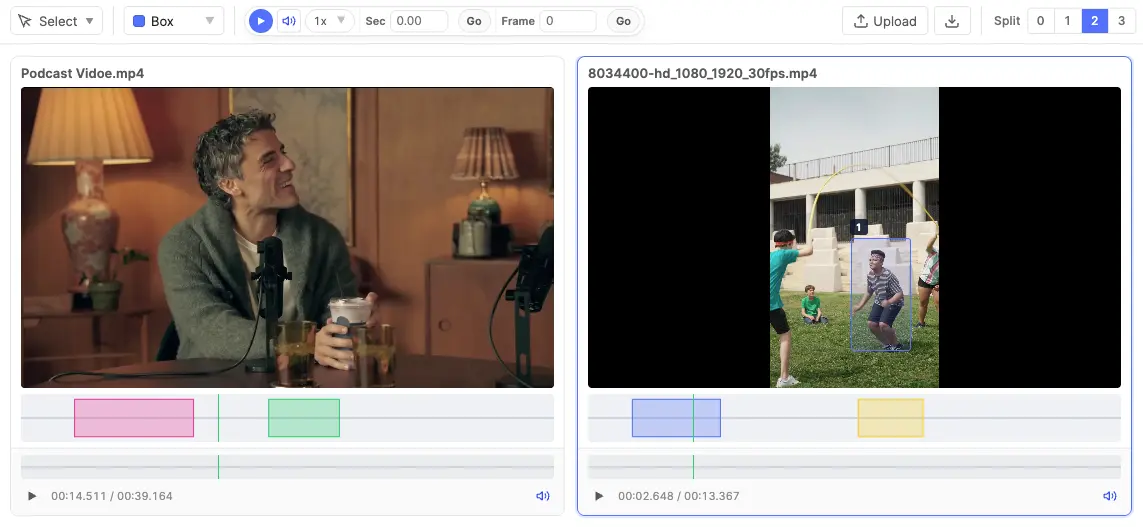1143x527 pixels.
Task: Set Split to 1
Action: (x=1067, y=21)
